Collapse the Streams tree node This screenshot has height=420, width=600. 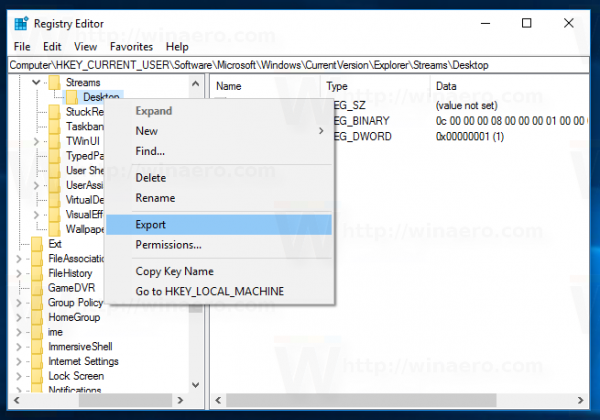point(36,82)
